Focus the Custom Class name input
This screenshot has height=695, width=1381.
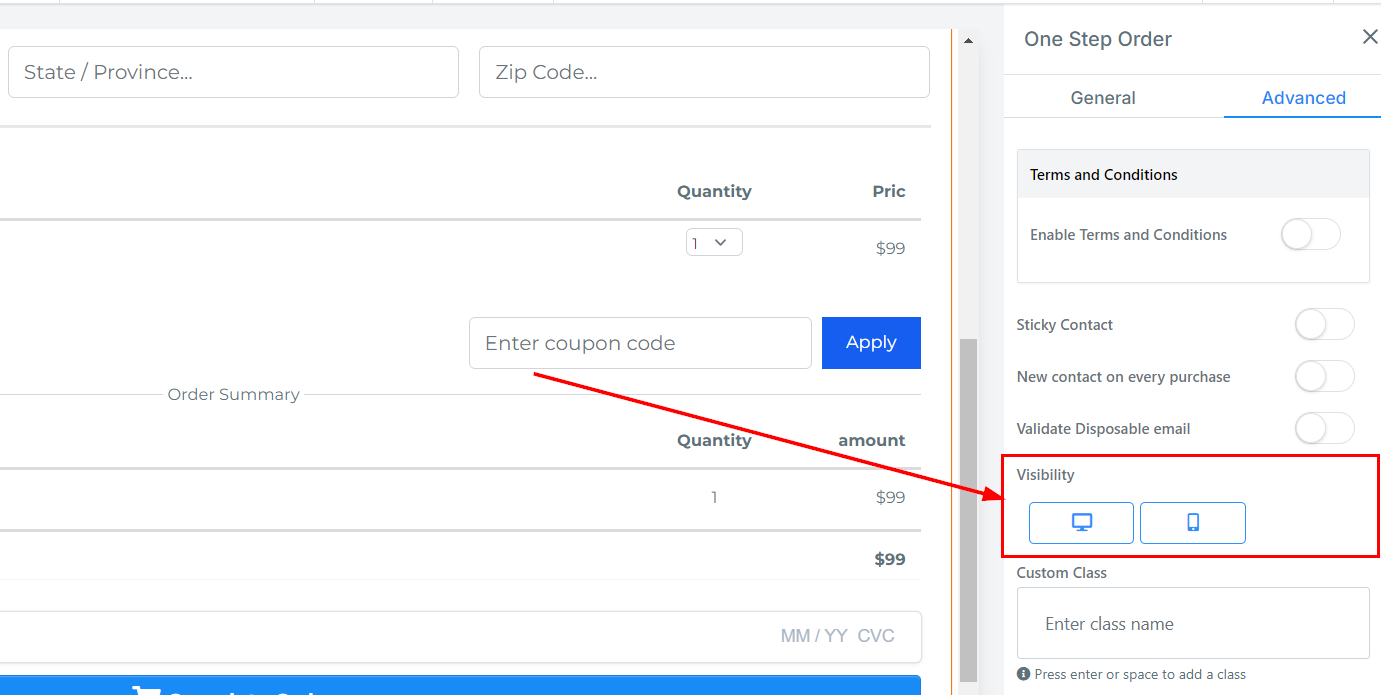tap(1192, 624)
